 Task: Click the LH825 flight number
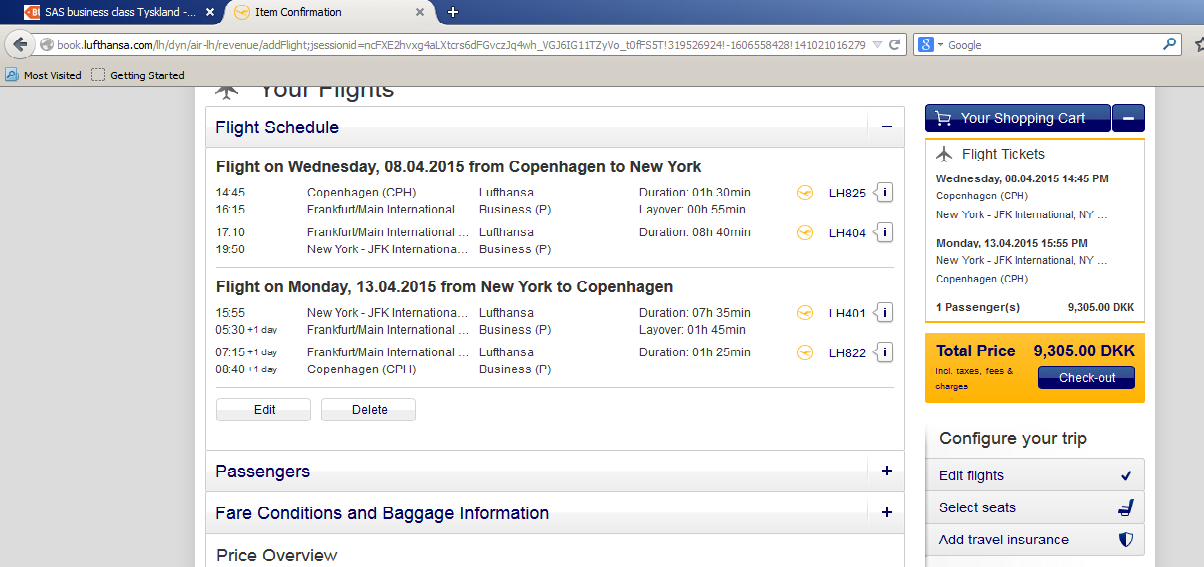click(x=847, y=193)
